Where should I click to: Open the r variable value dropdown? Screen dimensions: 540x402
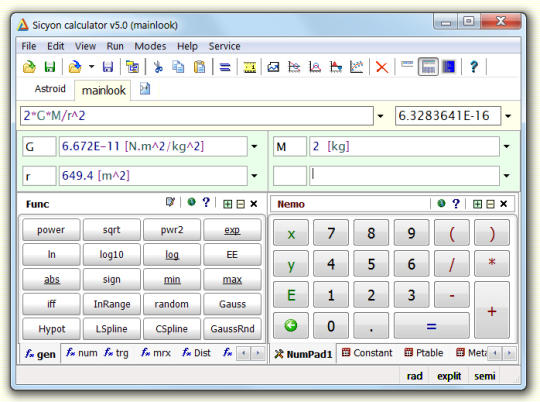tap(254, 176)
